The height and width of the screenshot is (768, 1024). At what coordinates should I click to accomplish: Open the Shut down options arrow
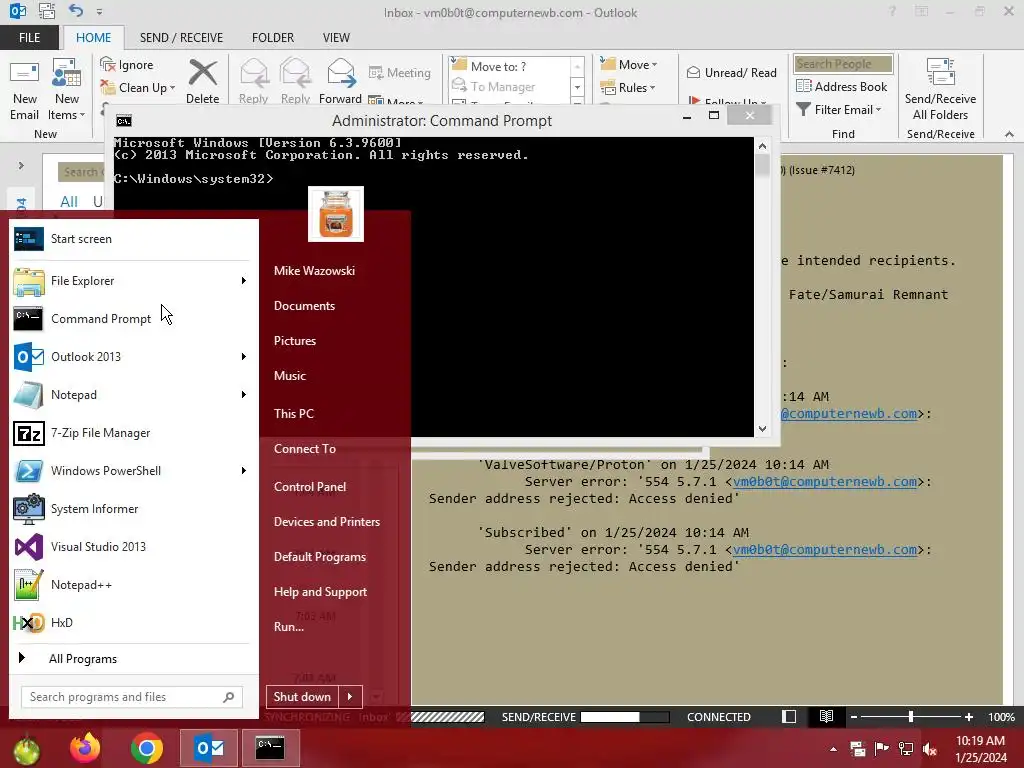350,697
